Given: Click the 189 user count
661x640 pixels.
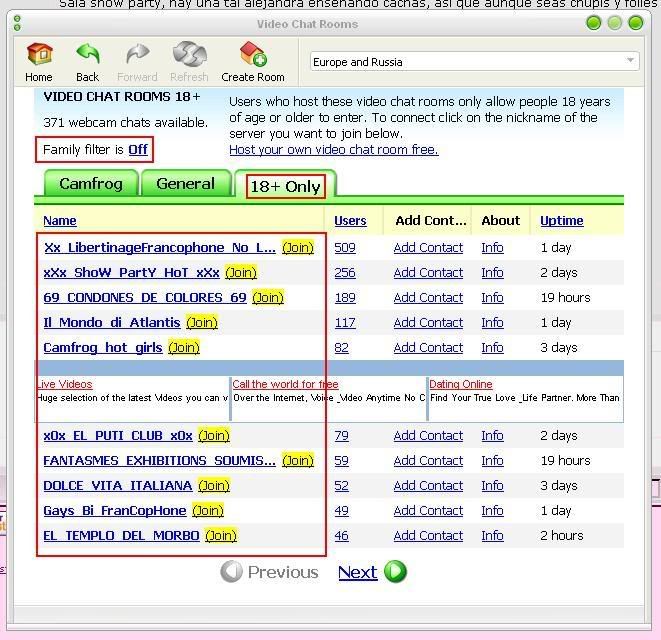Looking at the screenshot, I should (345, 297).
